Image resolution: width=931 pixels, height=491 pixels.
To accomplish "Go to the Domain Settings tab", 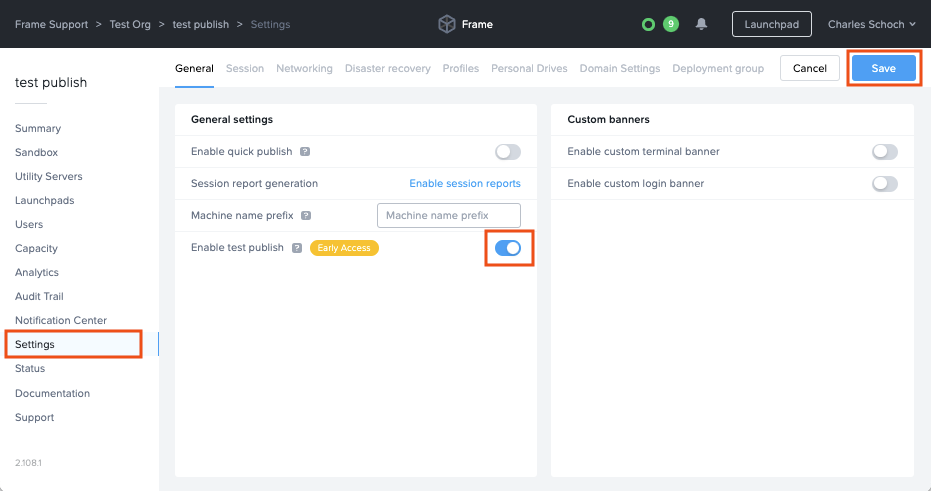I will (620, 68).
